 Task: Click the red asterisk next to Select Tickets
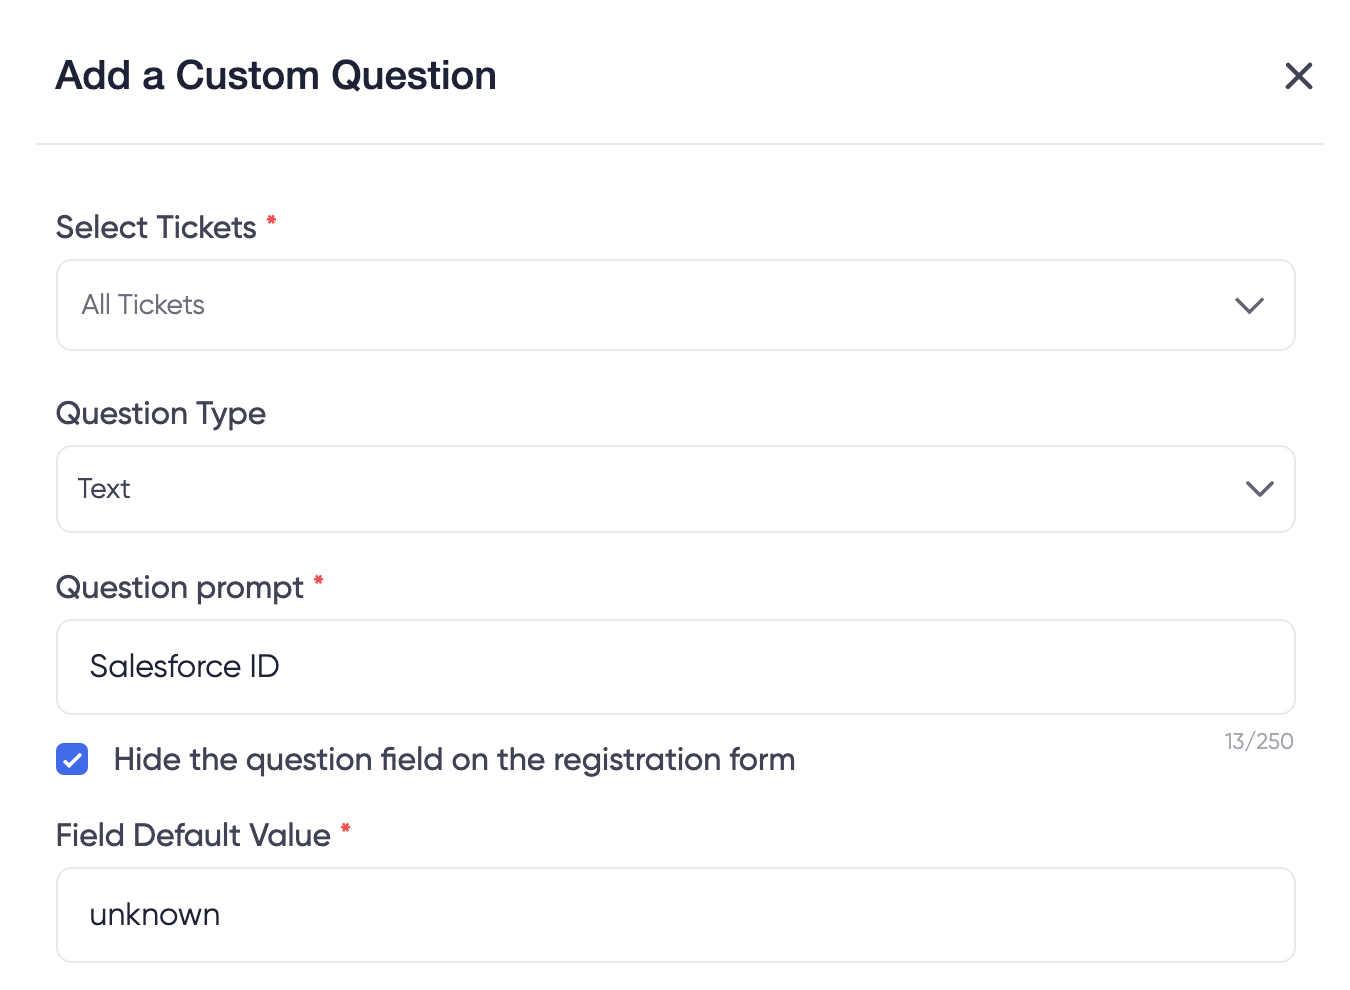point(271,220)
